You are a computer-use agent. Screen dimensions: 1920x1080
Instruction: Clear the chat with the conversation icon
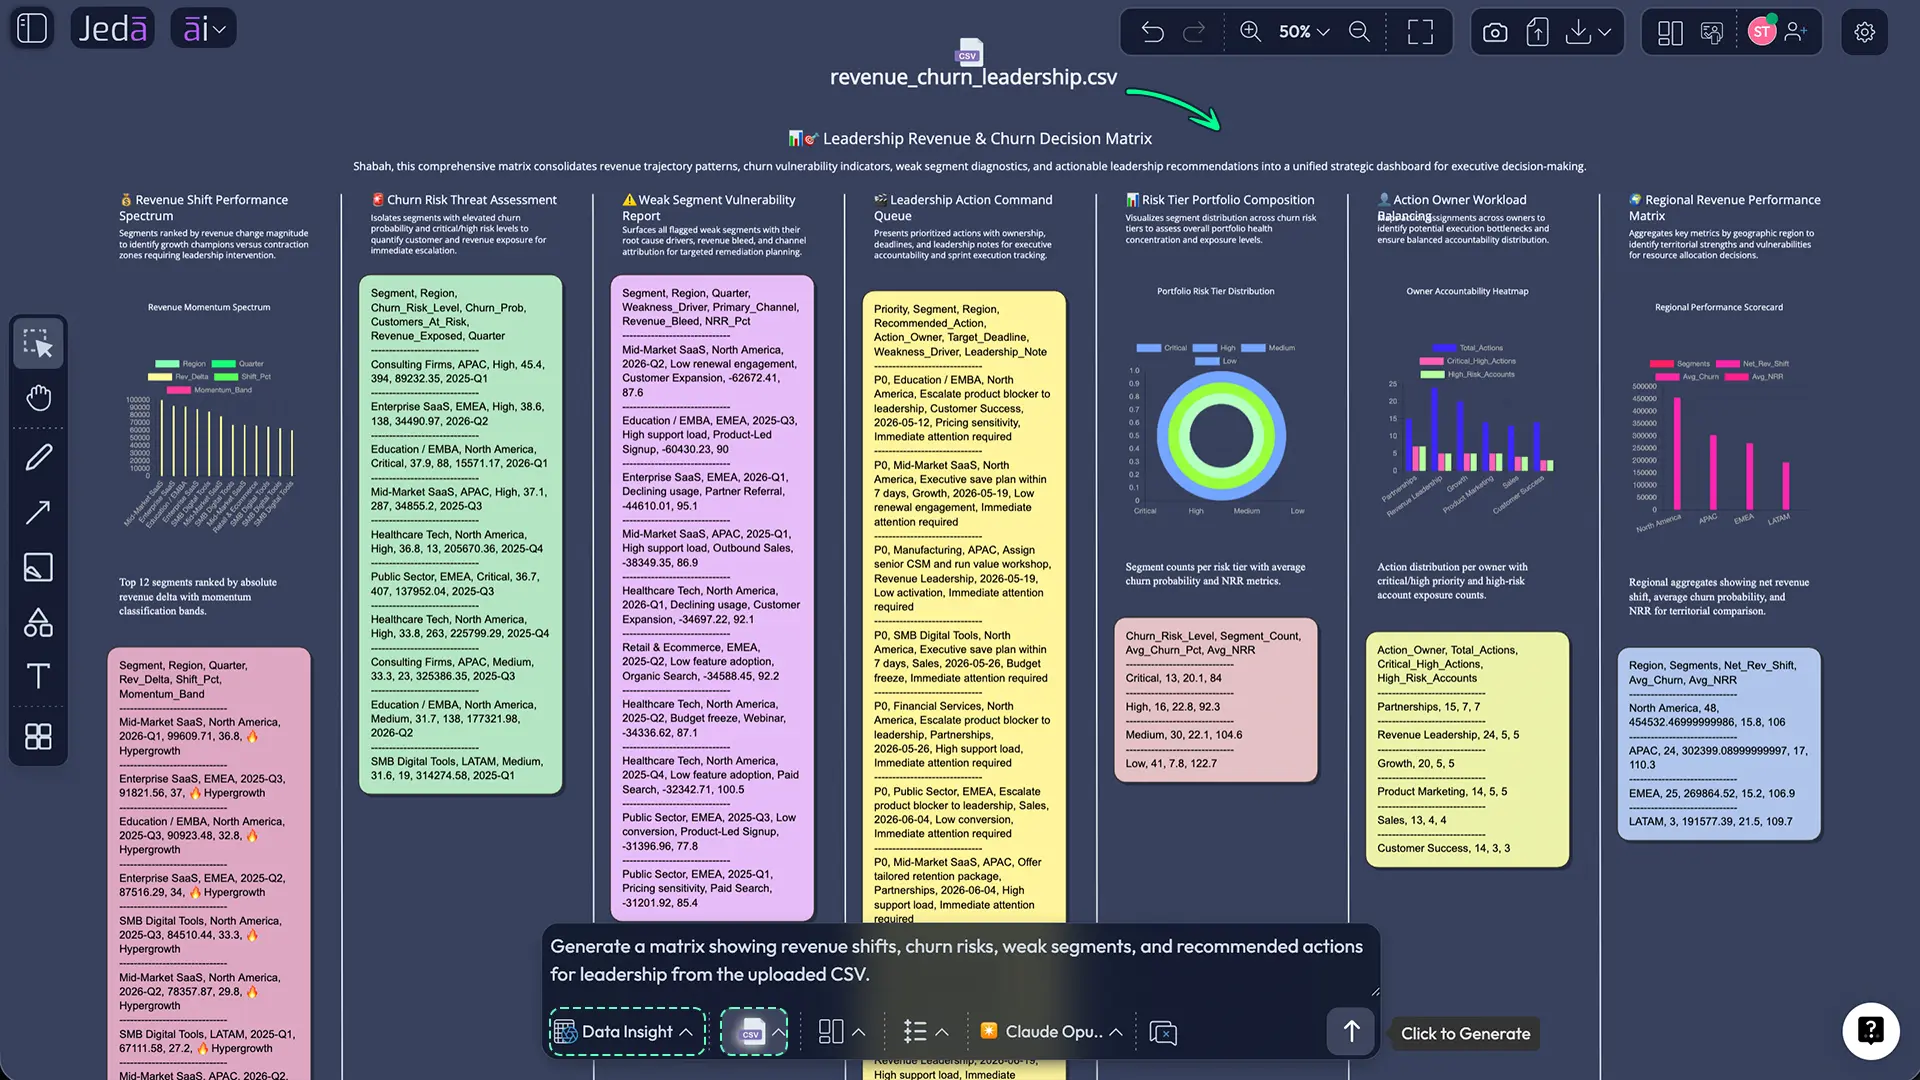[x=1163, y=1032]
